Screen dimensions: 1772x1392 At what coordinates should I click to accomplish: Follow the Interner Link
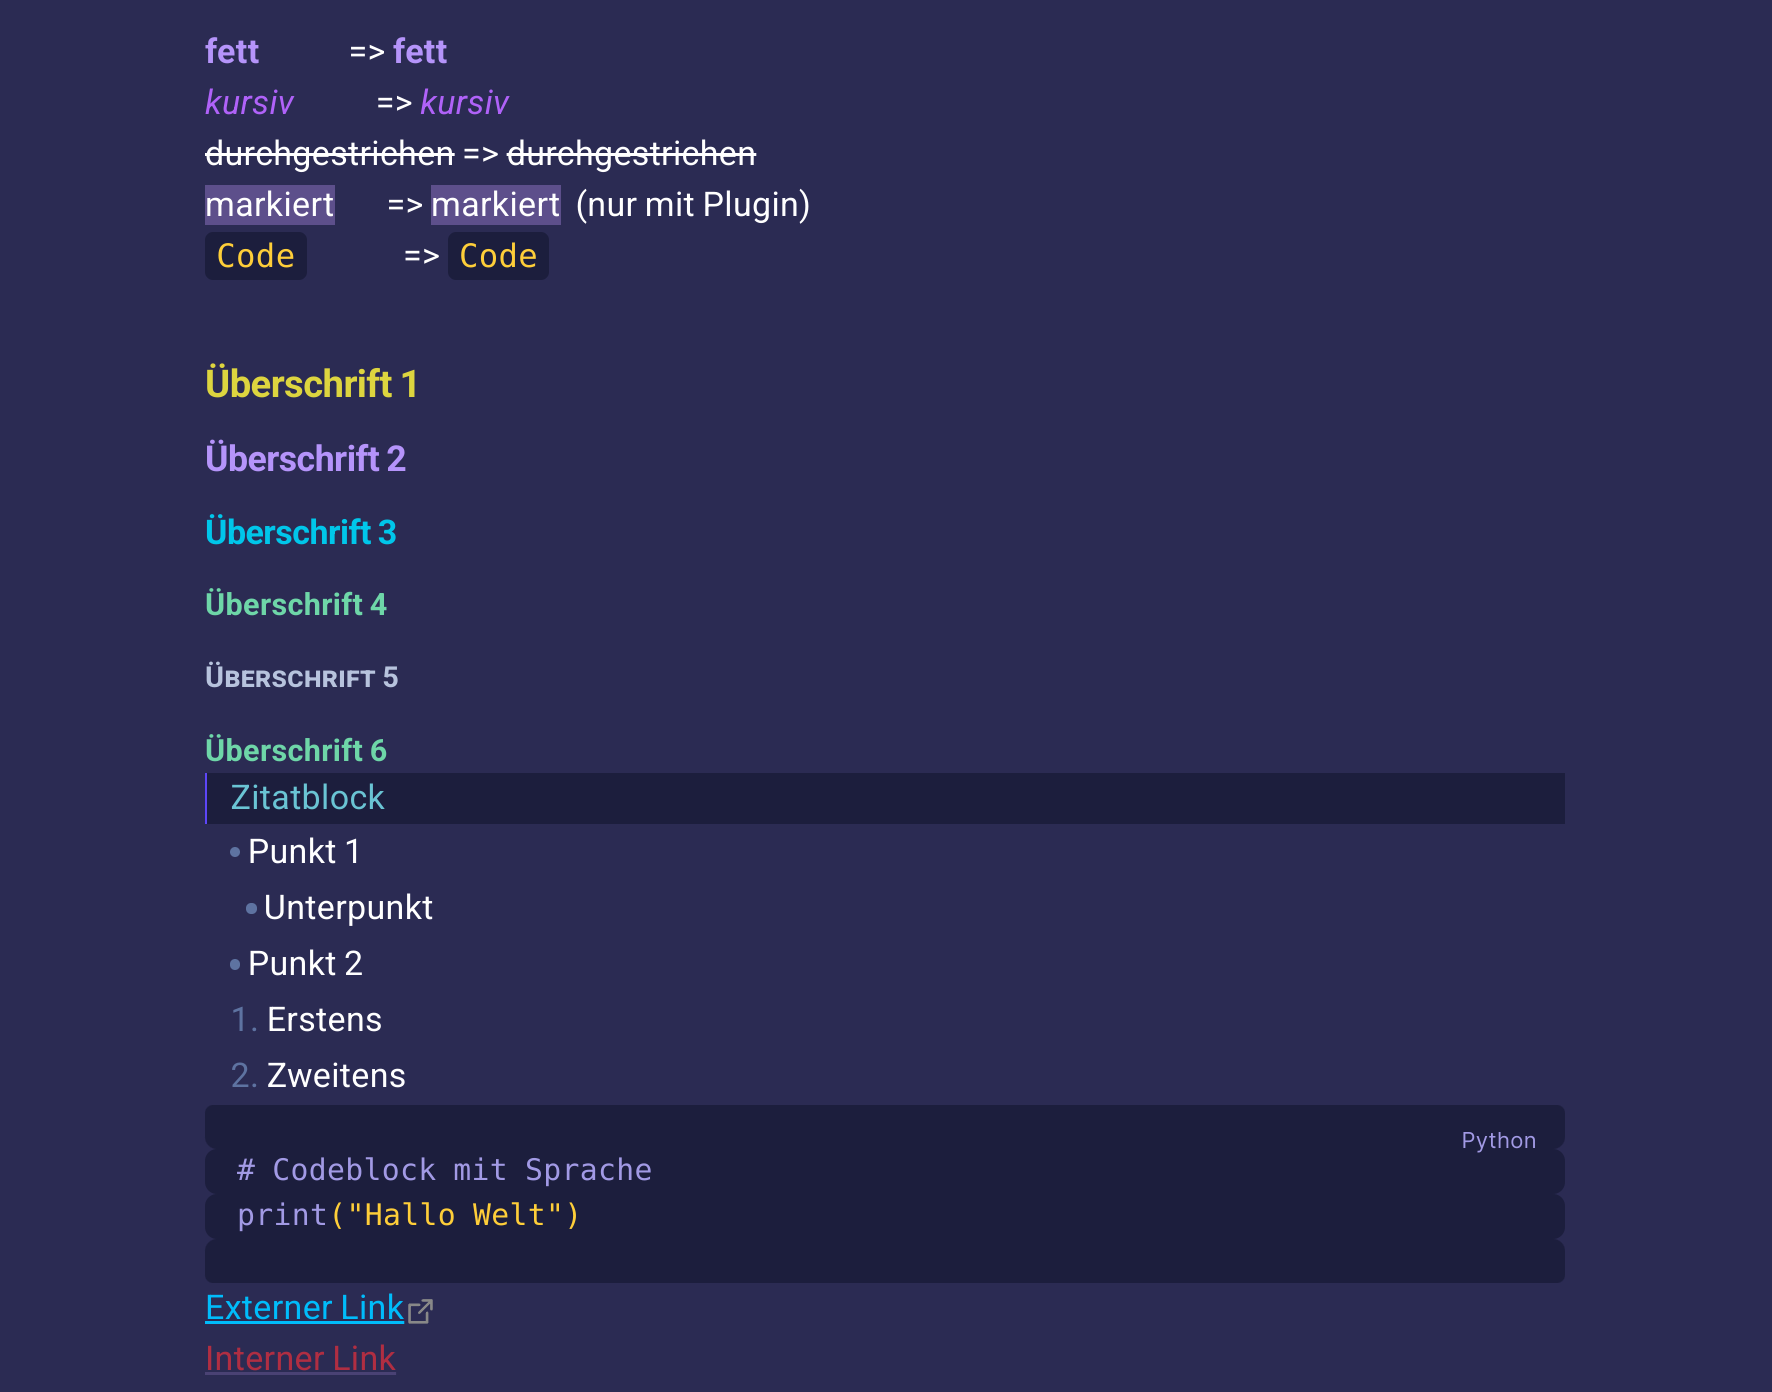point(300,1359)
